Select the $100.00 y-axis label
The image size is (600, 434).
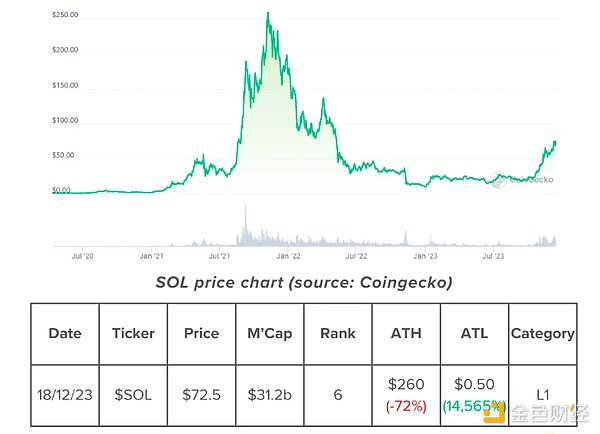click(x=65, y=121)
